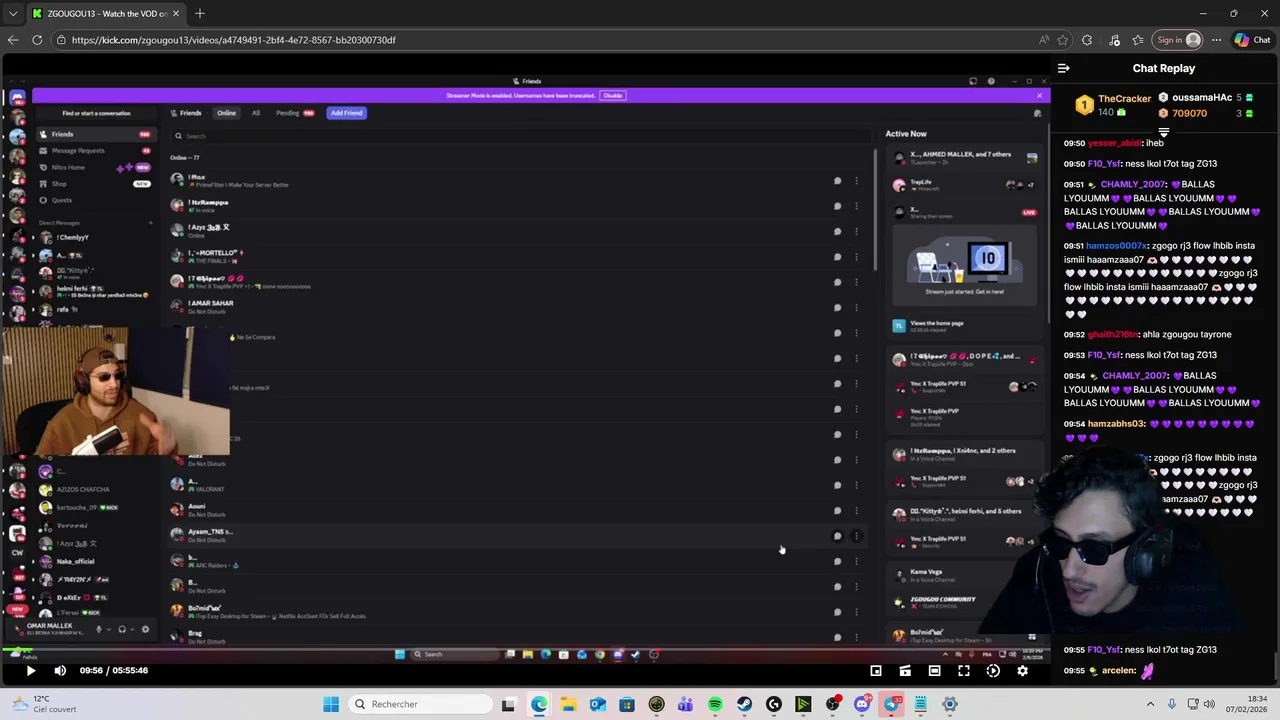
Task: Click arcelen username in chat
Action: coord(1118,671)
